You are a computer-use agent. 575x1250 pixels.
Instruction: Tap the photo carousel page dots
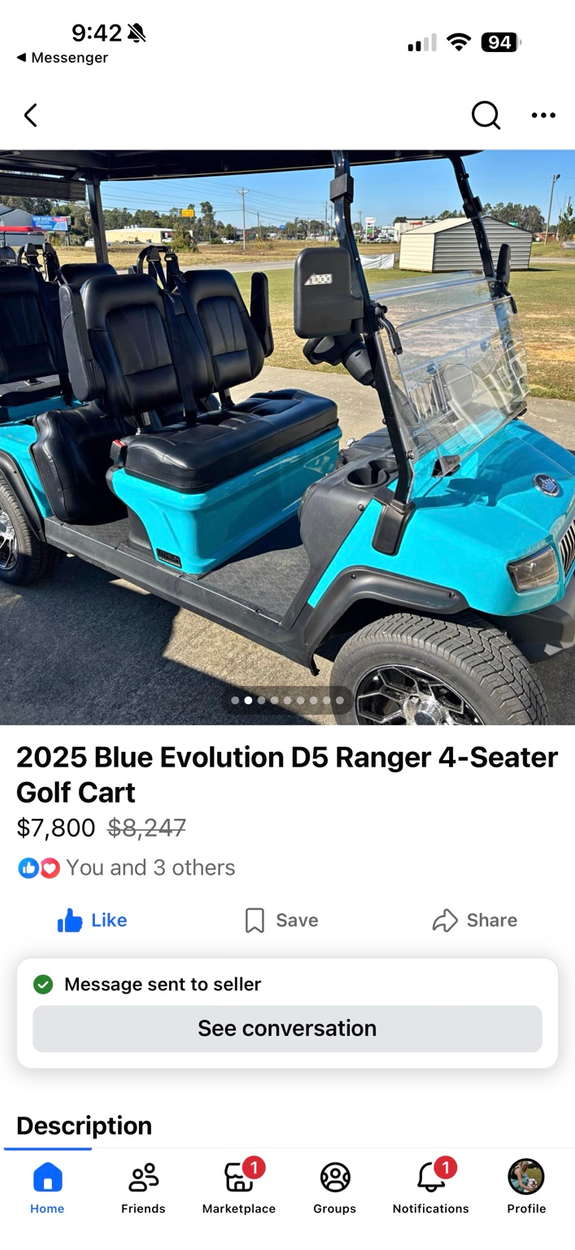pos(287,700)
